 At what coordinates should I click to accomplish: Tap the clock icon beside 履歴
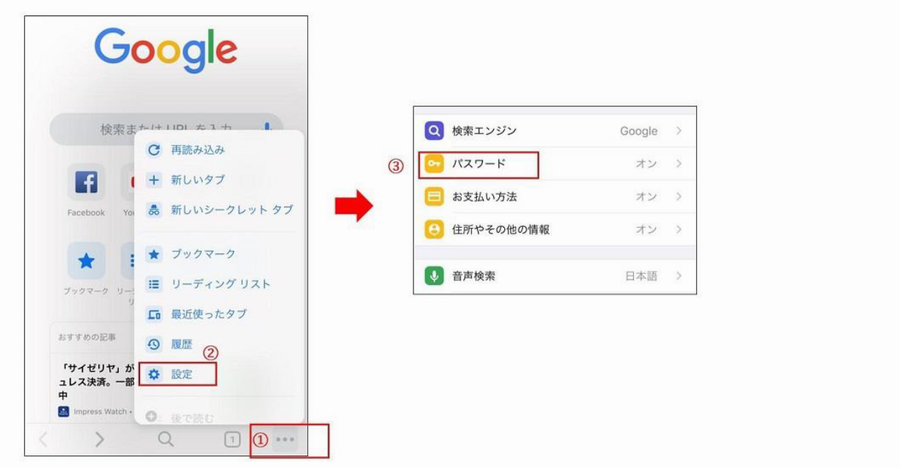[x=154, y=344]
